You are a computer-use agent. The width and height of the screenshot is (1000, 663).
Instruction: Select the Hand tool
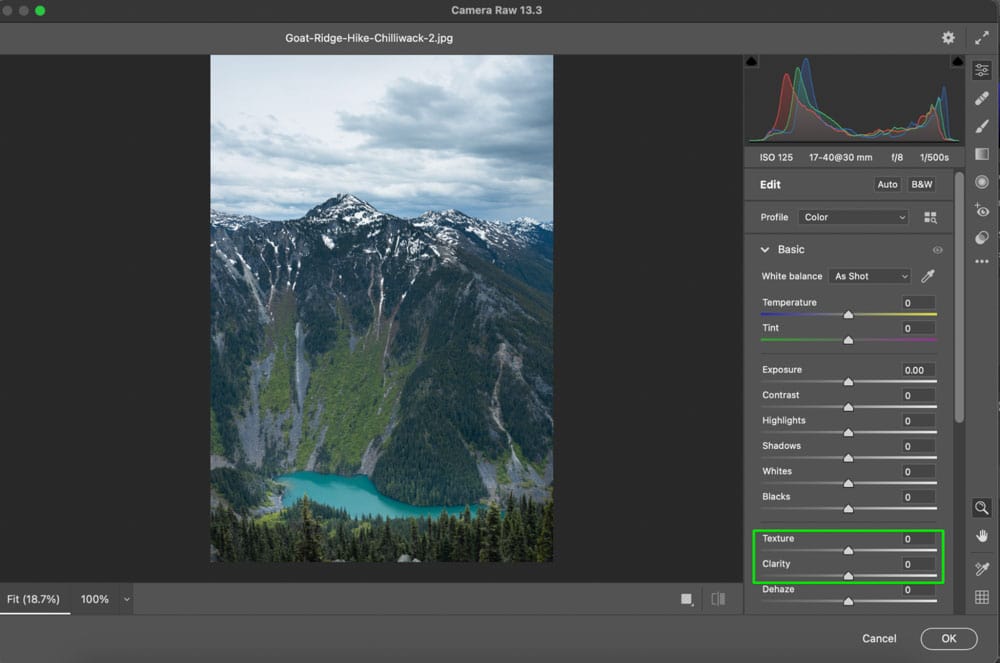[982, 537]
